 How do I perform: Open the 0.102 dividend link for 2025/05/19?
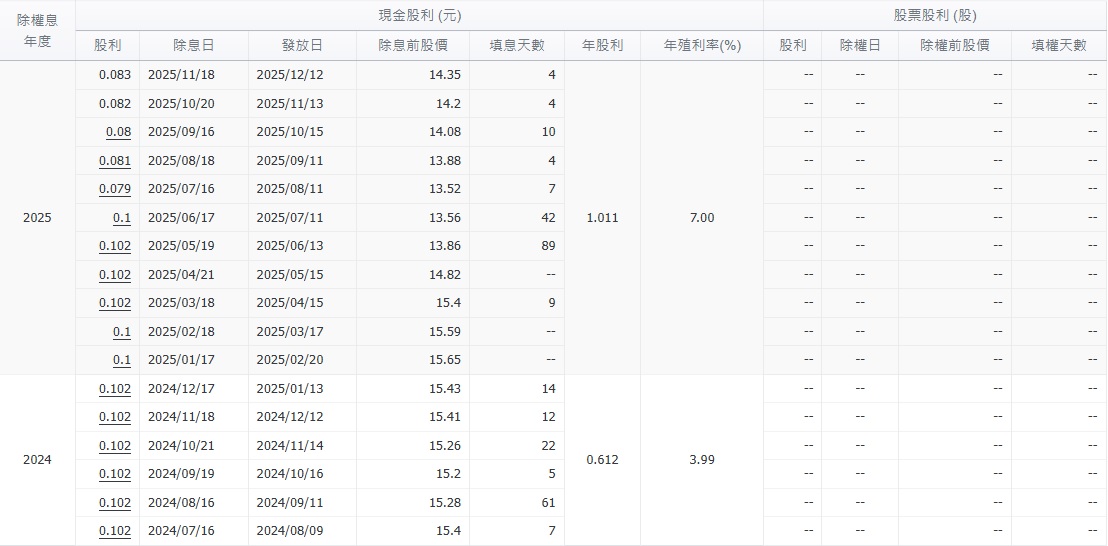click(x=115, y=246)
